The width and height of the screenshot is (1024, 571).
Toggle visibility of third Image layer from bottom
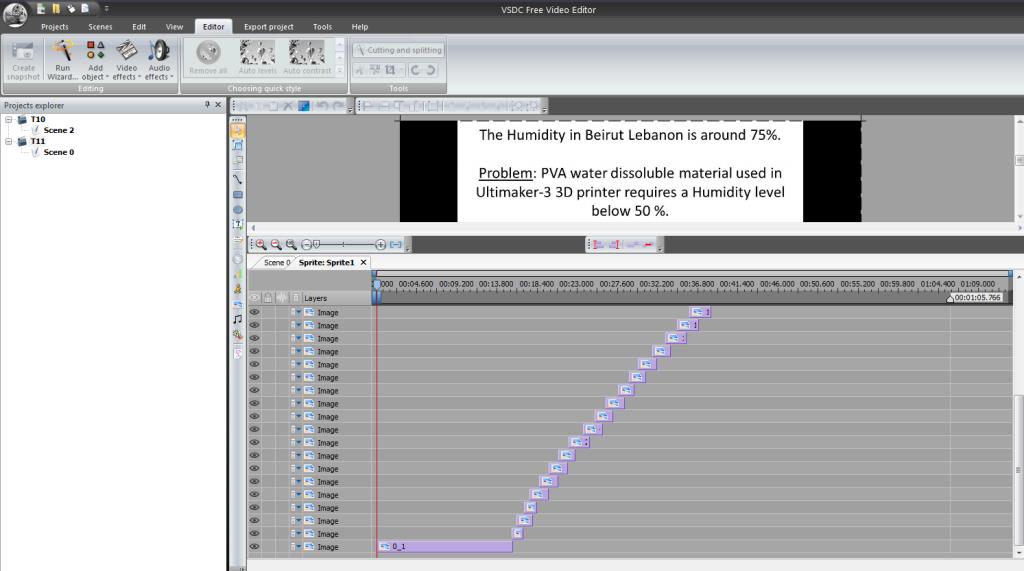pos(255,521)
